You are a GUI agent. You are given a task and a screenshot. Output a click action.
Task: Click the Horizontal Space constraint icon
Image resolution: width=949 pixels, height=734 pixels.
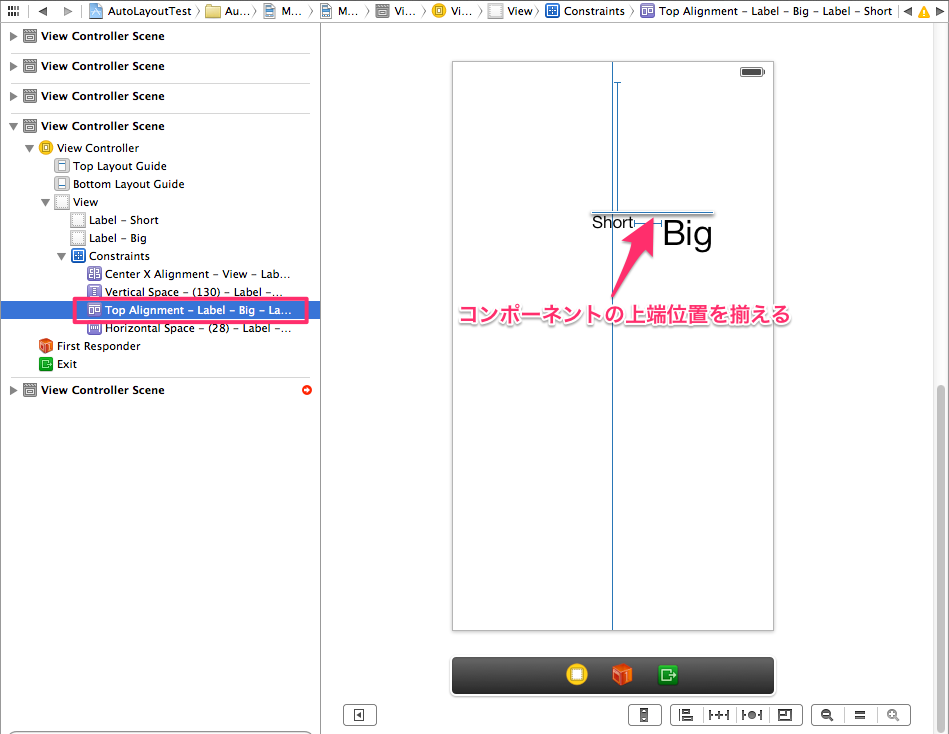94,328
